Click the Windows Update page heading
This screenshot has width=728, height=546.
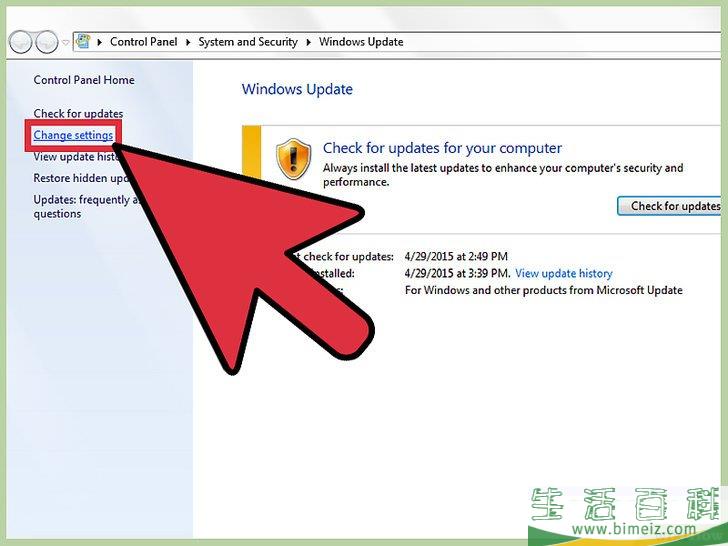coord(297,89)
